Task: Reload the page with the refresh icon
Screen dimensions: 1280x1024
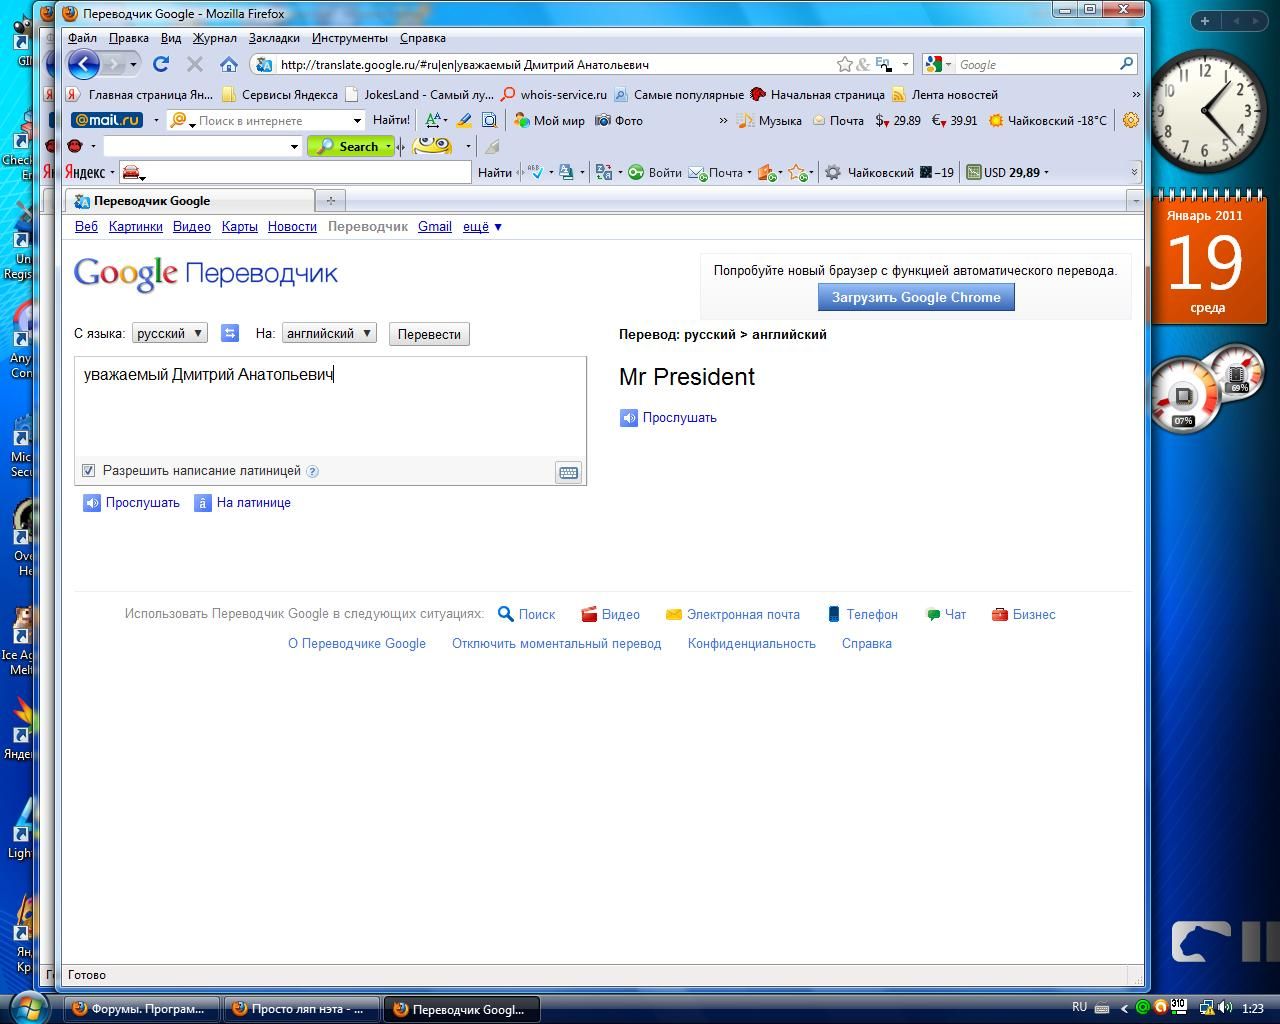Action: tap(160, 65)
